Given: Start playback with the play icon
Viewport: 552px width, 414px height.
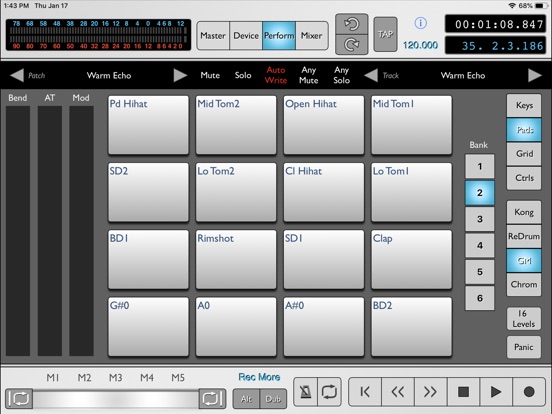Looking at the screenshot, I should pyautogui.click(x=496, y=391).
